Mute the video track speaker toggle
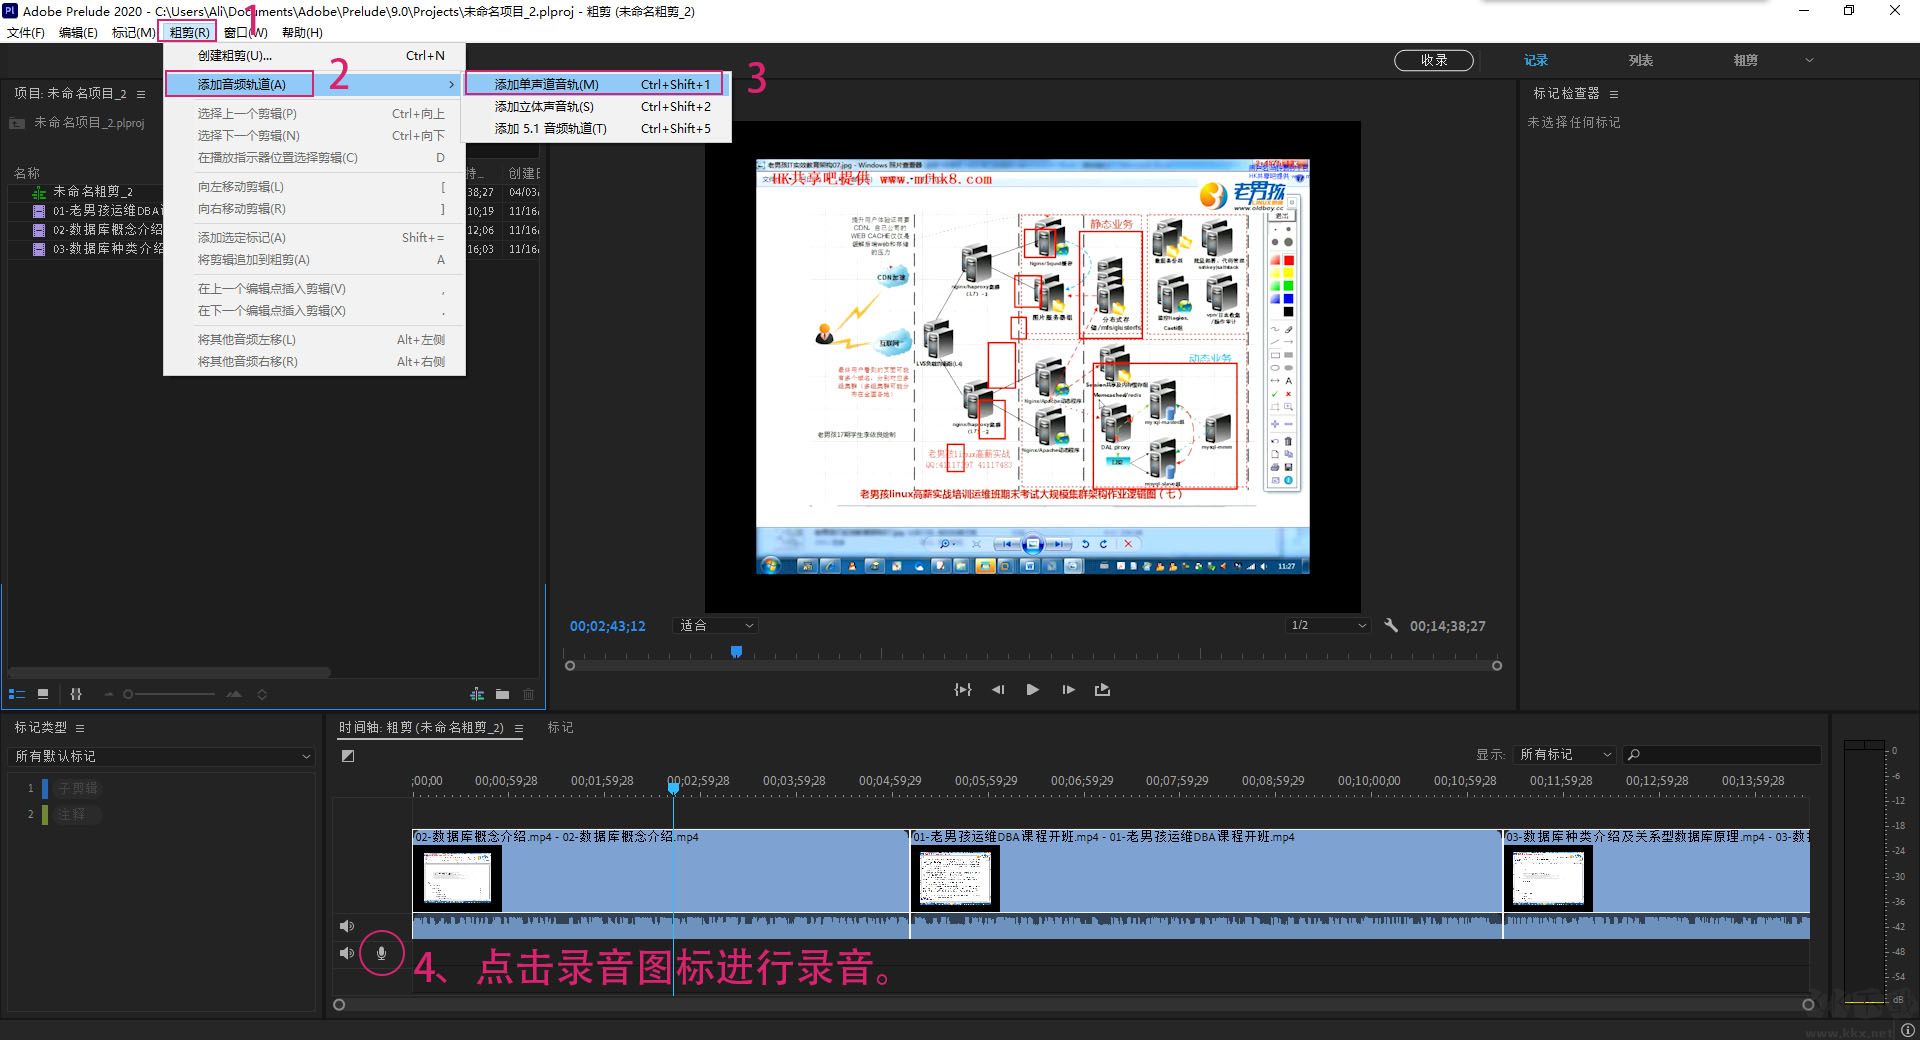The height and width of the screenshot is (1040, 1920). (x=347, y=926)
